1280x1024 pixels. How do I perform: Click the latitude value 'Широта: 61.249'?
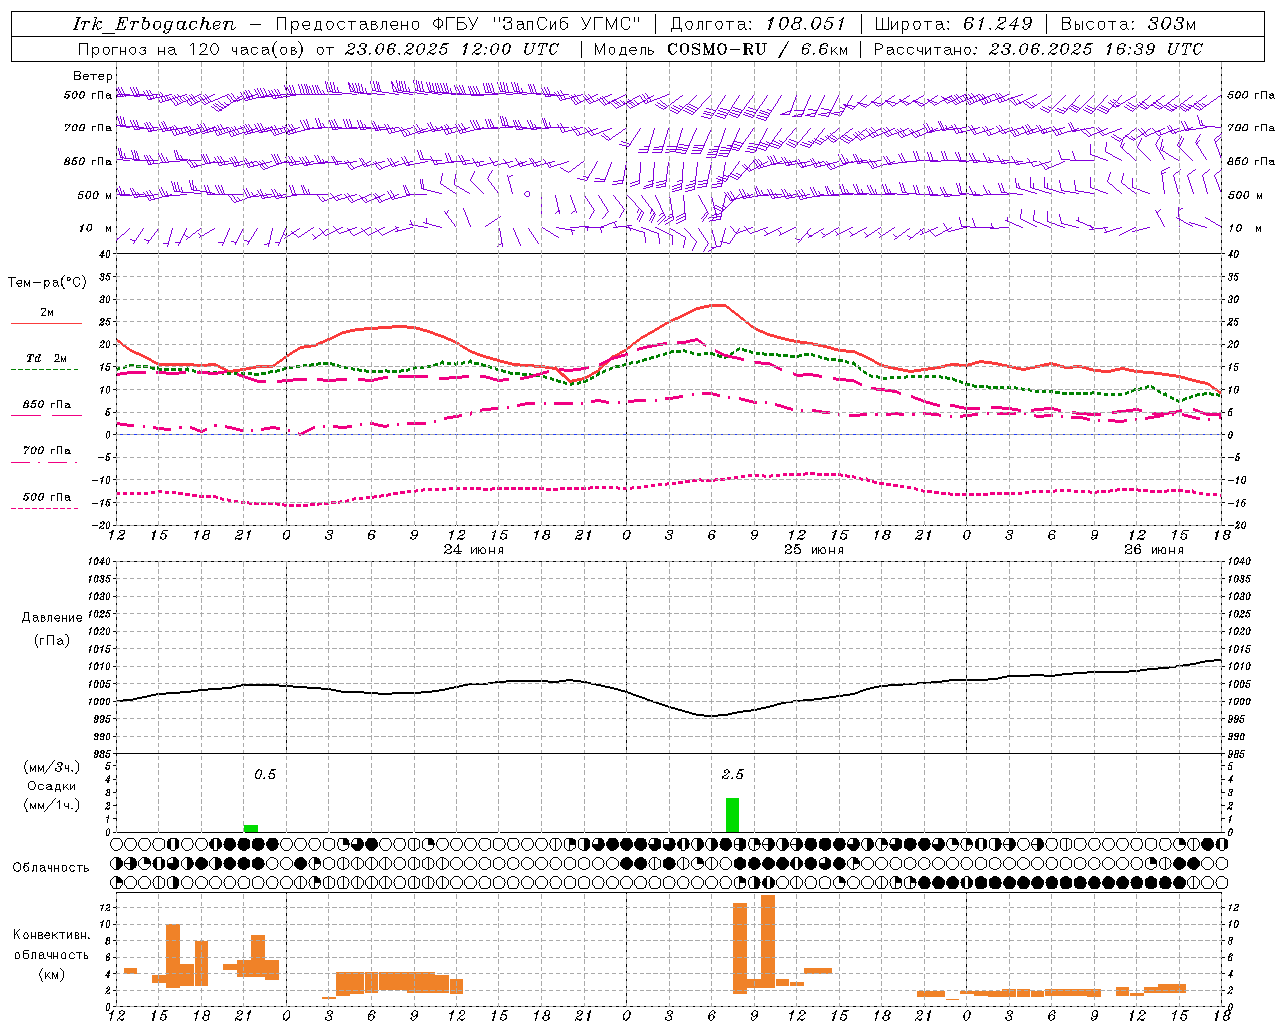[x=954, y=24]
